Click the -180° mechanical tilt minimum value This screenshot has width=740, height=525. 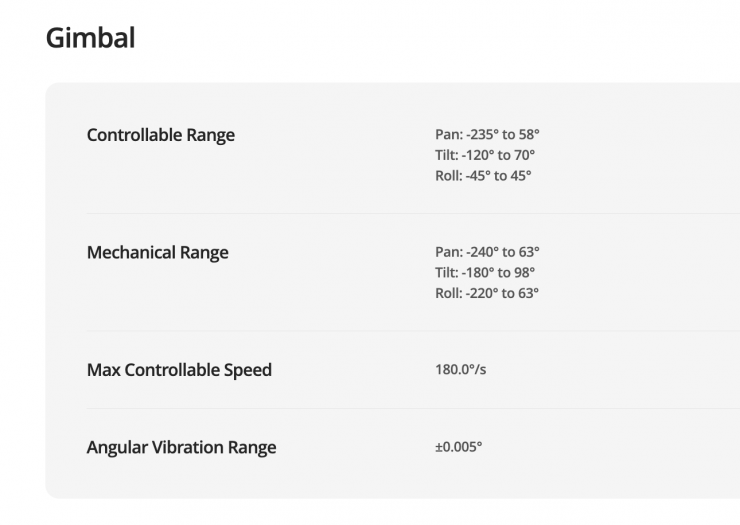pos(481,273)
